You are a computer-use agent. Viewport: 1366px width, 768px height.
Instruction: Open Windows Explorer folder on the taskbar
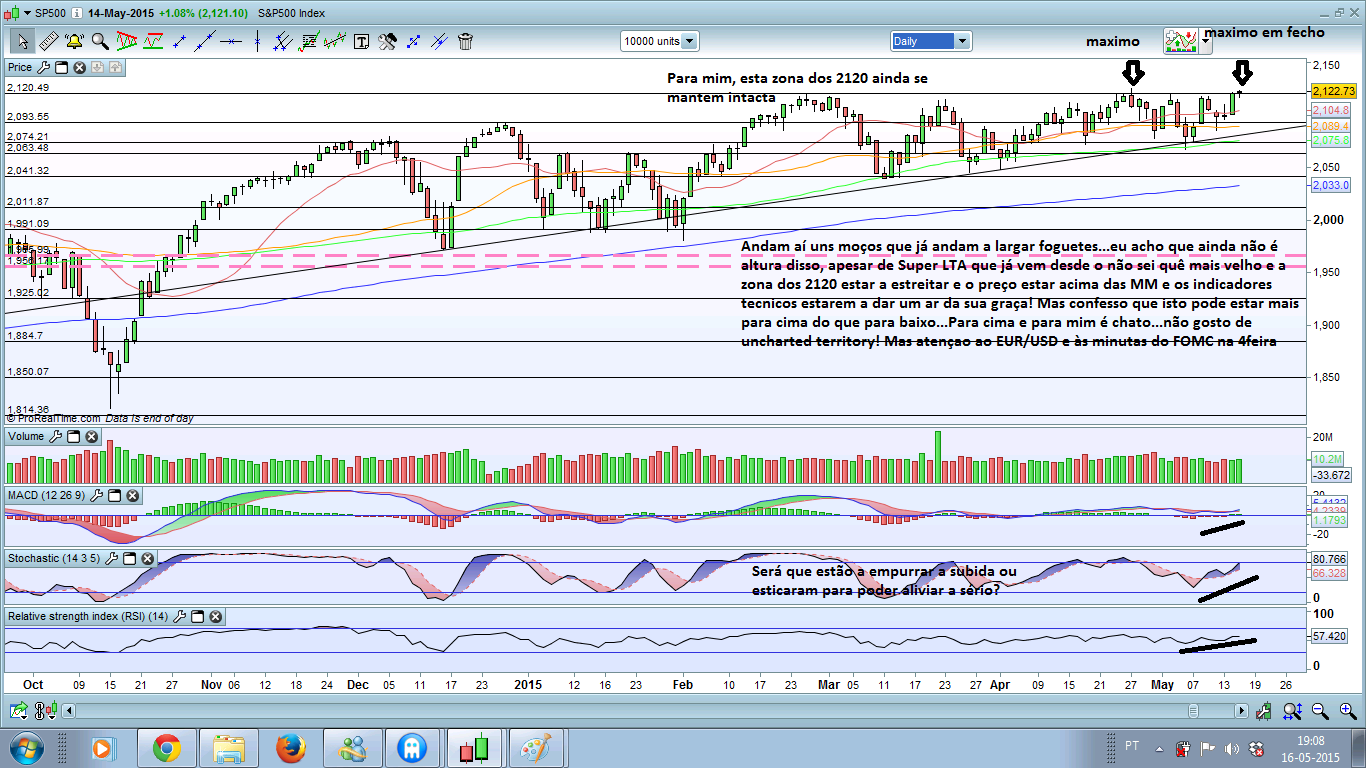coord(228,748)
